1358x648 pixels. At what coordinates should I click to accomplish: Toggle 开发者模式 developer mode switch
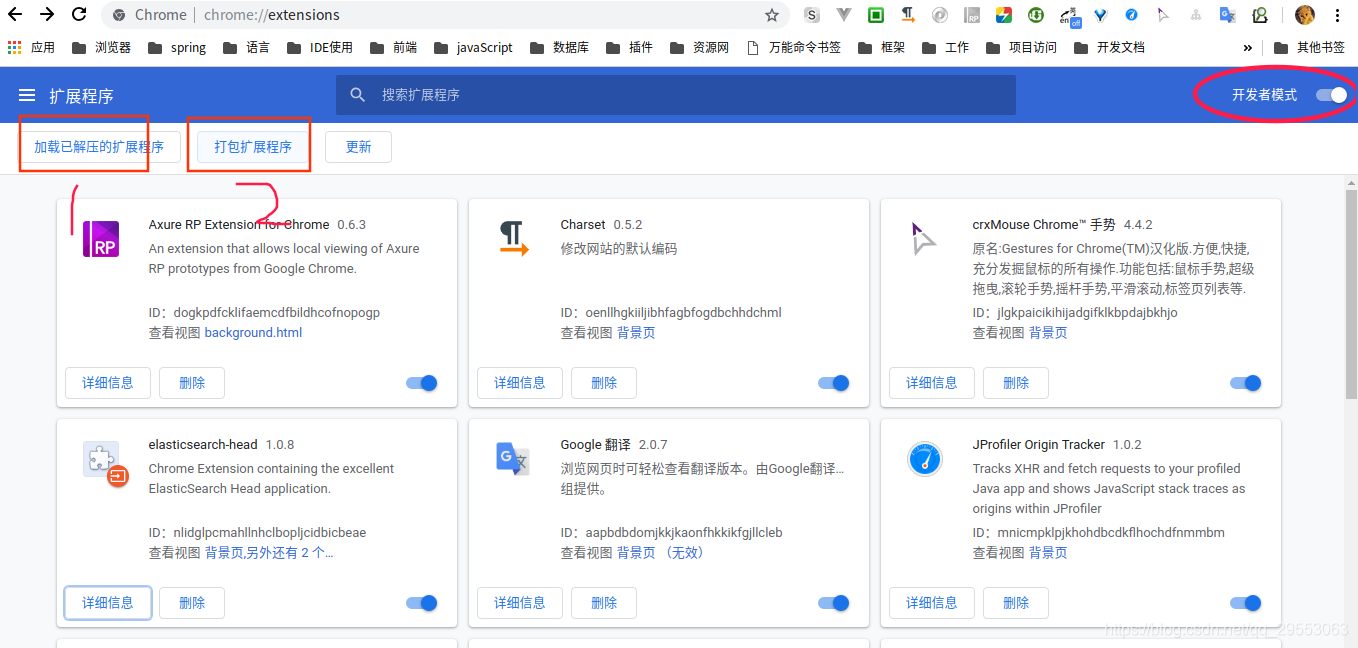[1331, 95]
